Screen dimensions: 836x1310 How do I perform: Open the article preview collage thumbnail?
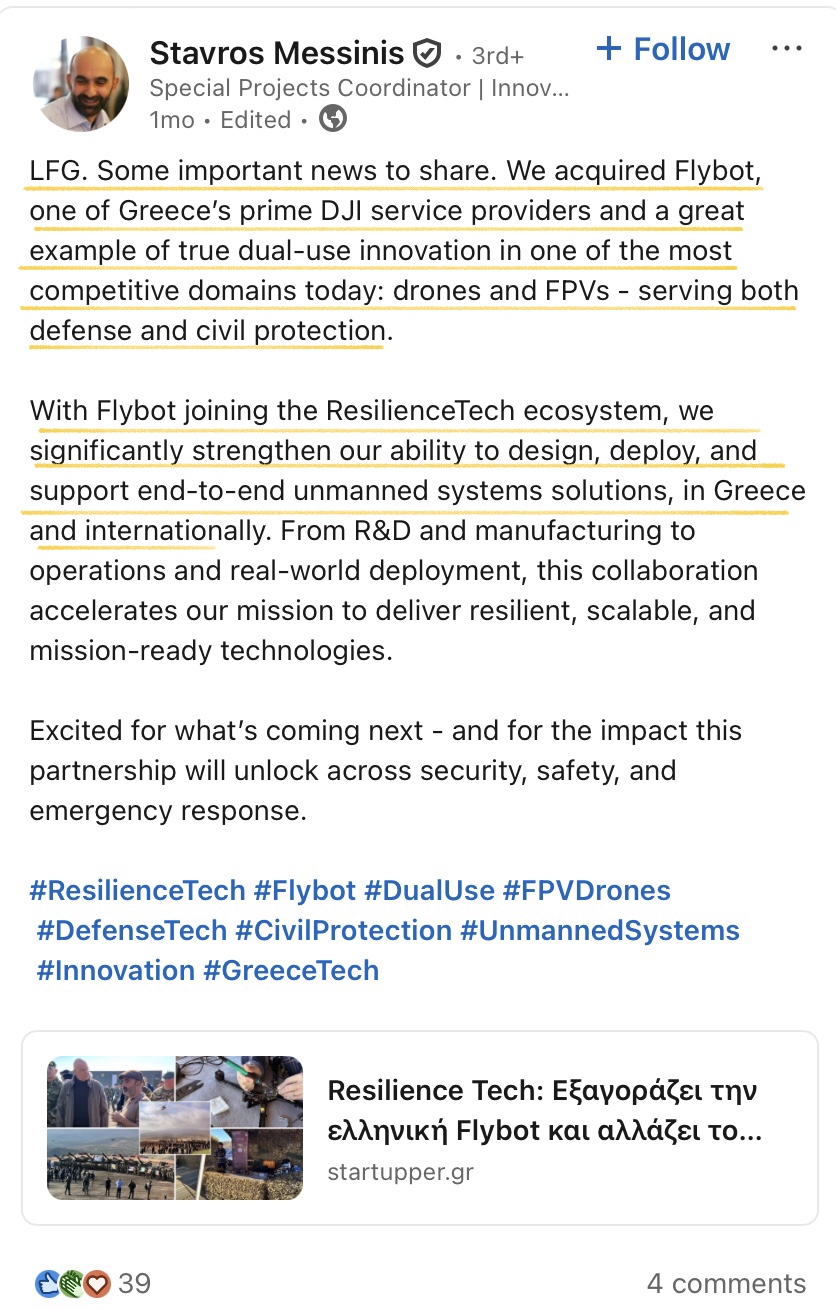click(175, 1127)
